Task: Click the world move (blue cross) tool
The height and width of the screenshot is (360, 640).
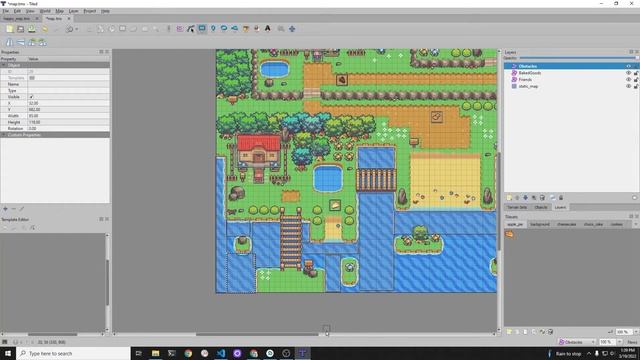Action: pos(292,29)
